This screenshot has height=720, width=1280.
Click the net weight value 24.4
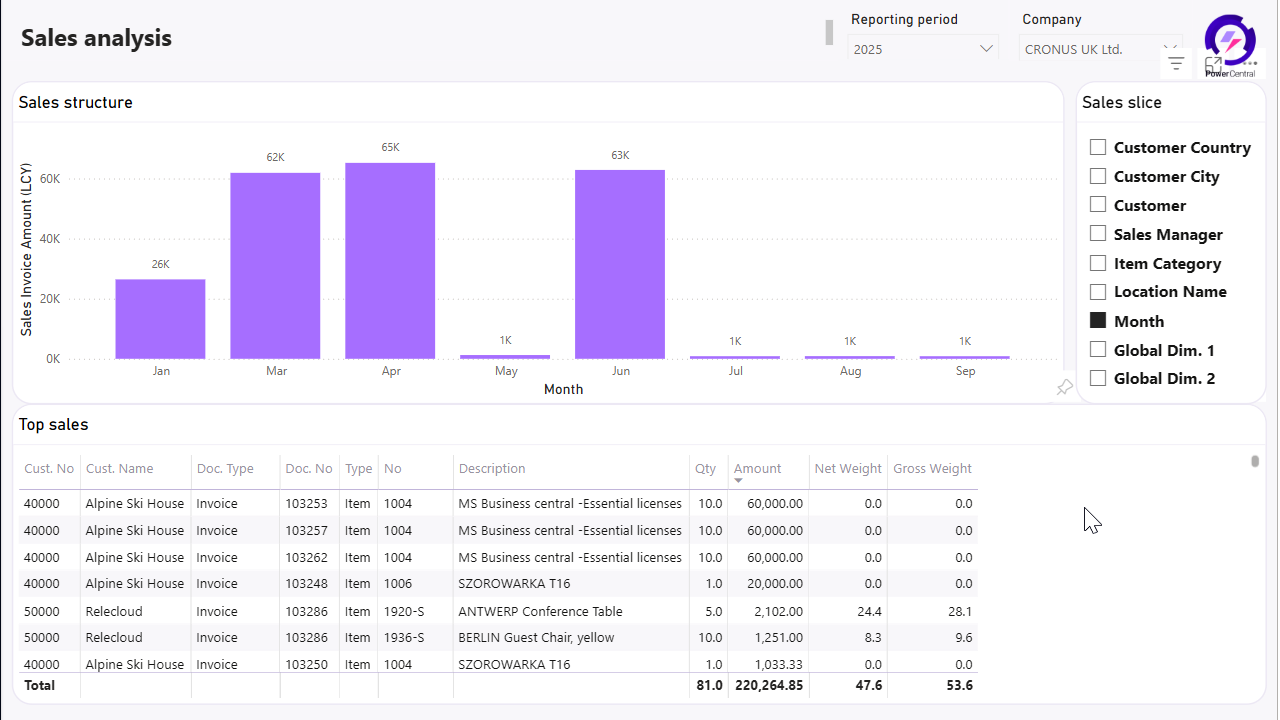[x=870, y=611]
